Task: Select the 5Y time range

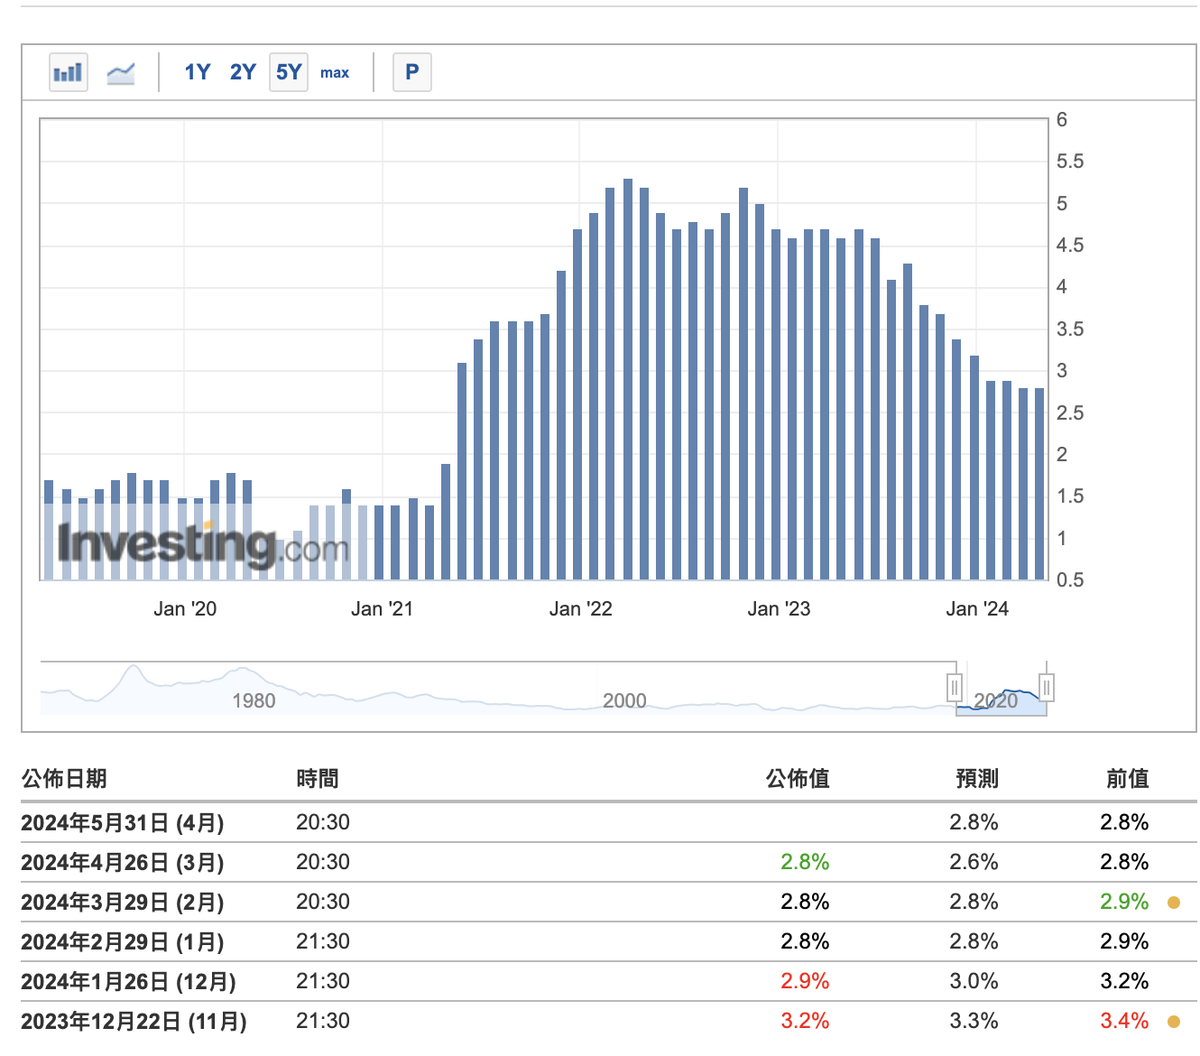Action: pyautogui.click(x=288, y=72)
